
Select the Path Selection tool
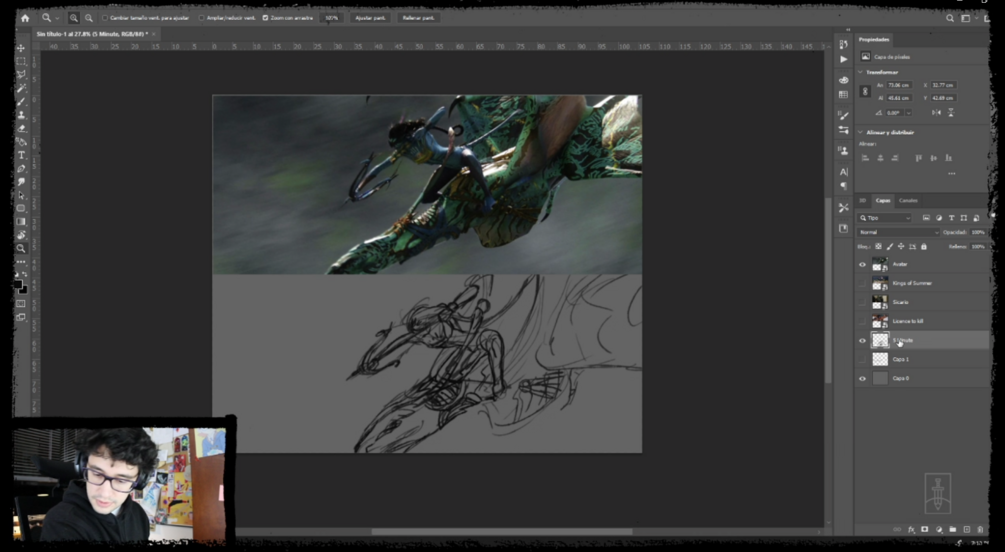click(x=21, y=196)
